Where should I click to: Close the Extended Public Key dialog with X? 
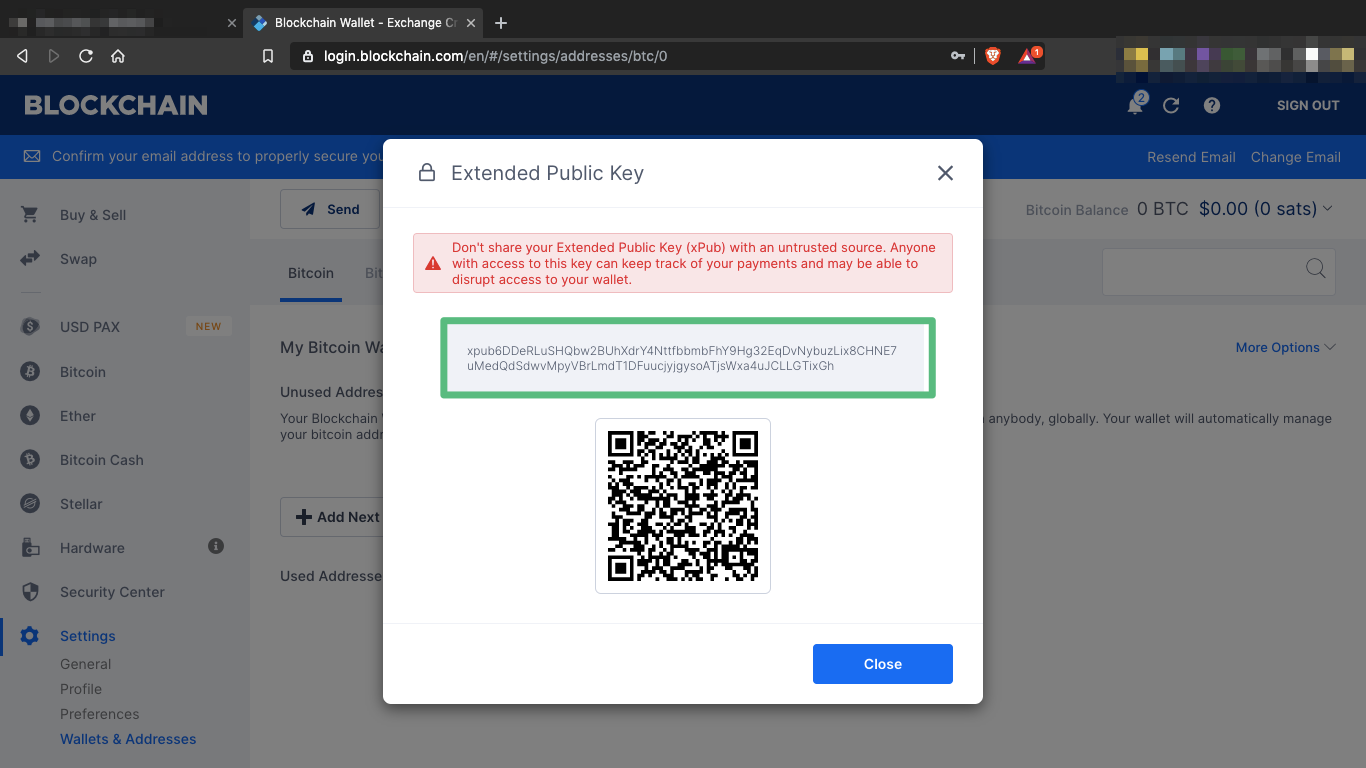click(x=945, y=173)
